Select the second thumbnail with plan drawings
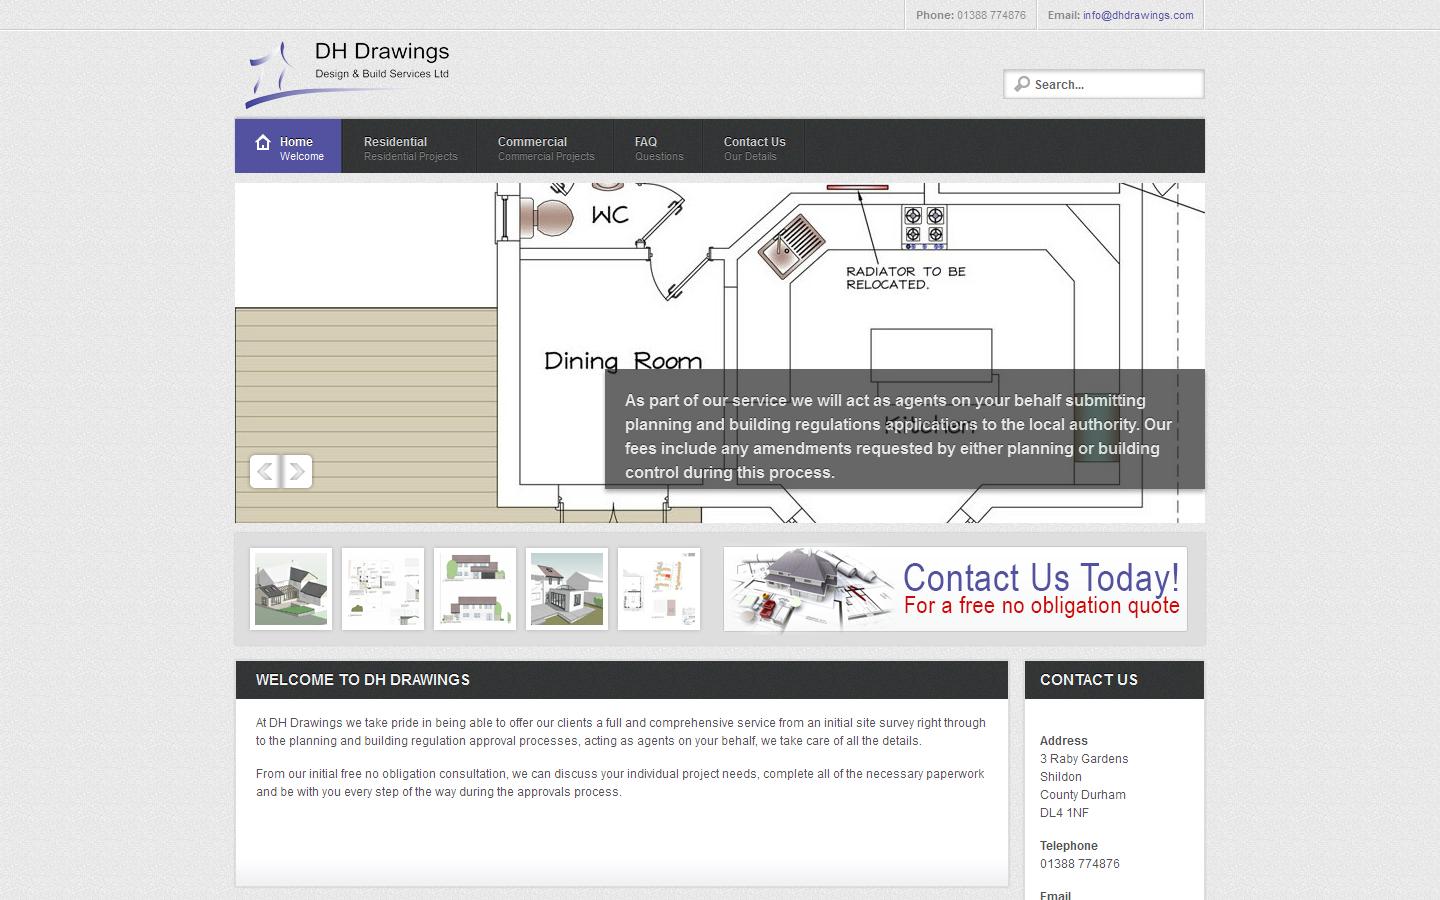1440x900 pixels. click(x=383, y=589)
